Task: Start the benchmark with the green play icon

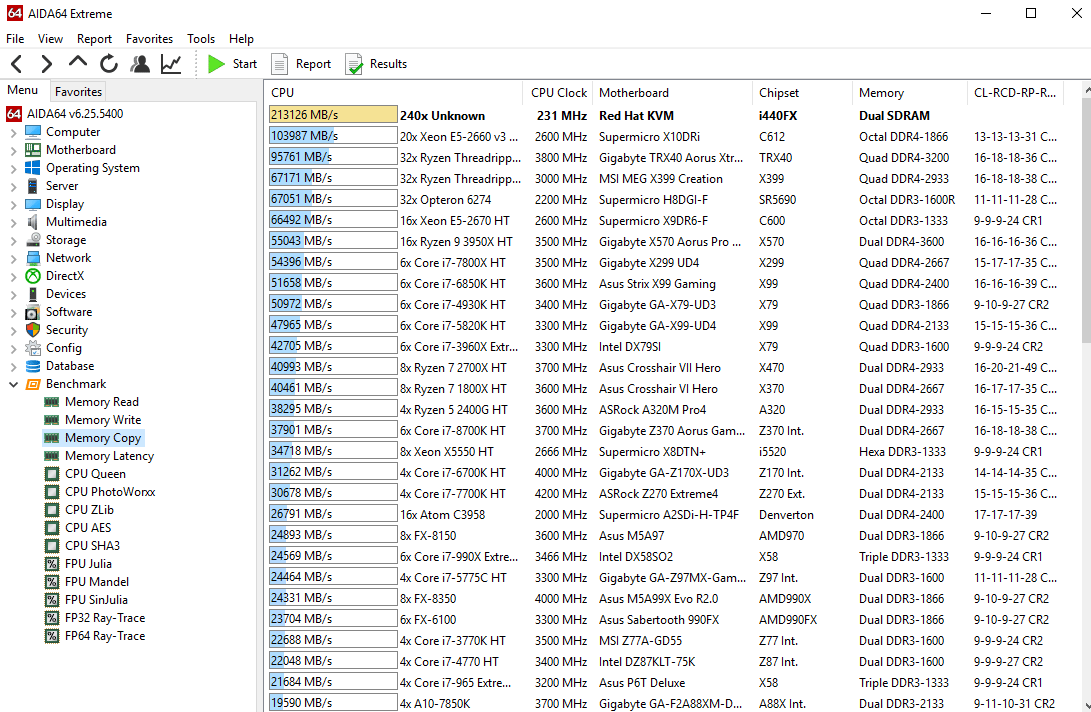Action: click(216, 64)
